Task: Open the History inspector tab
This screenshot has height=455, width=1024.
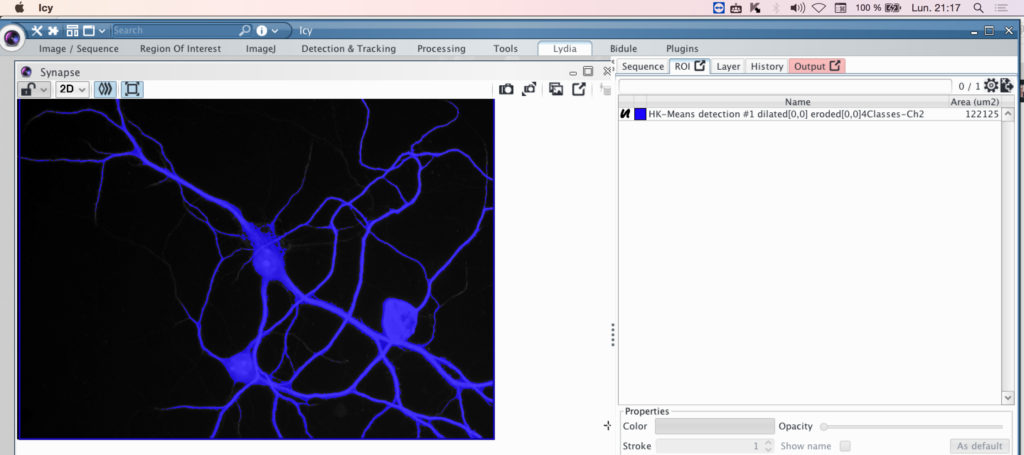Action: tap(767, 66)
